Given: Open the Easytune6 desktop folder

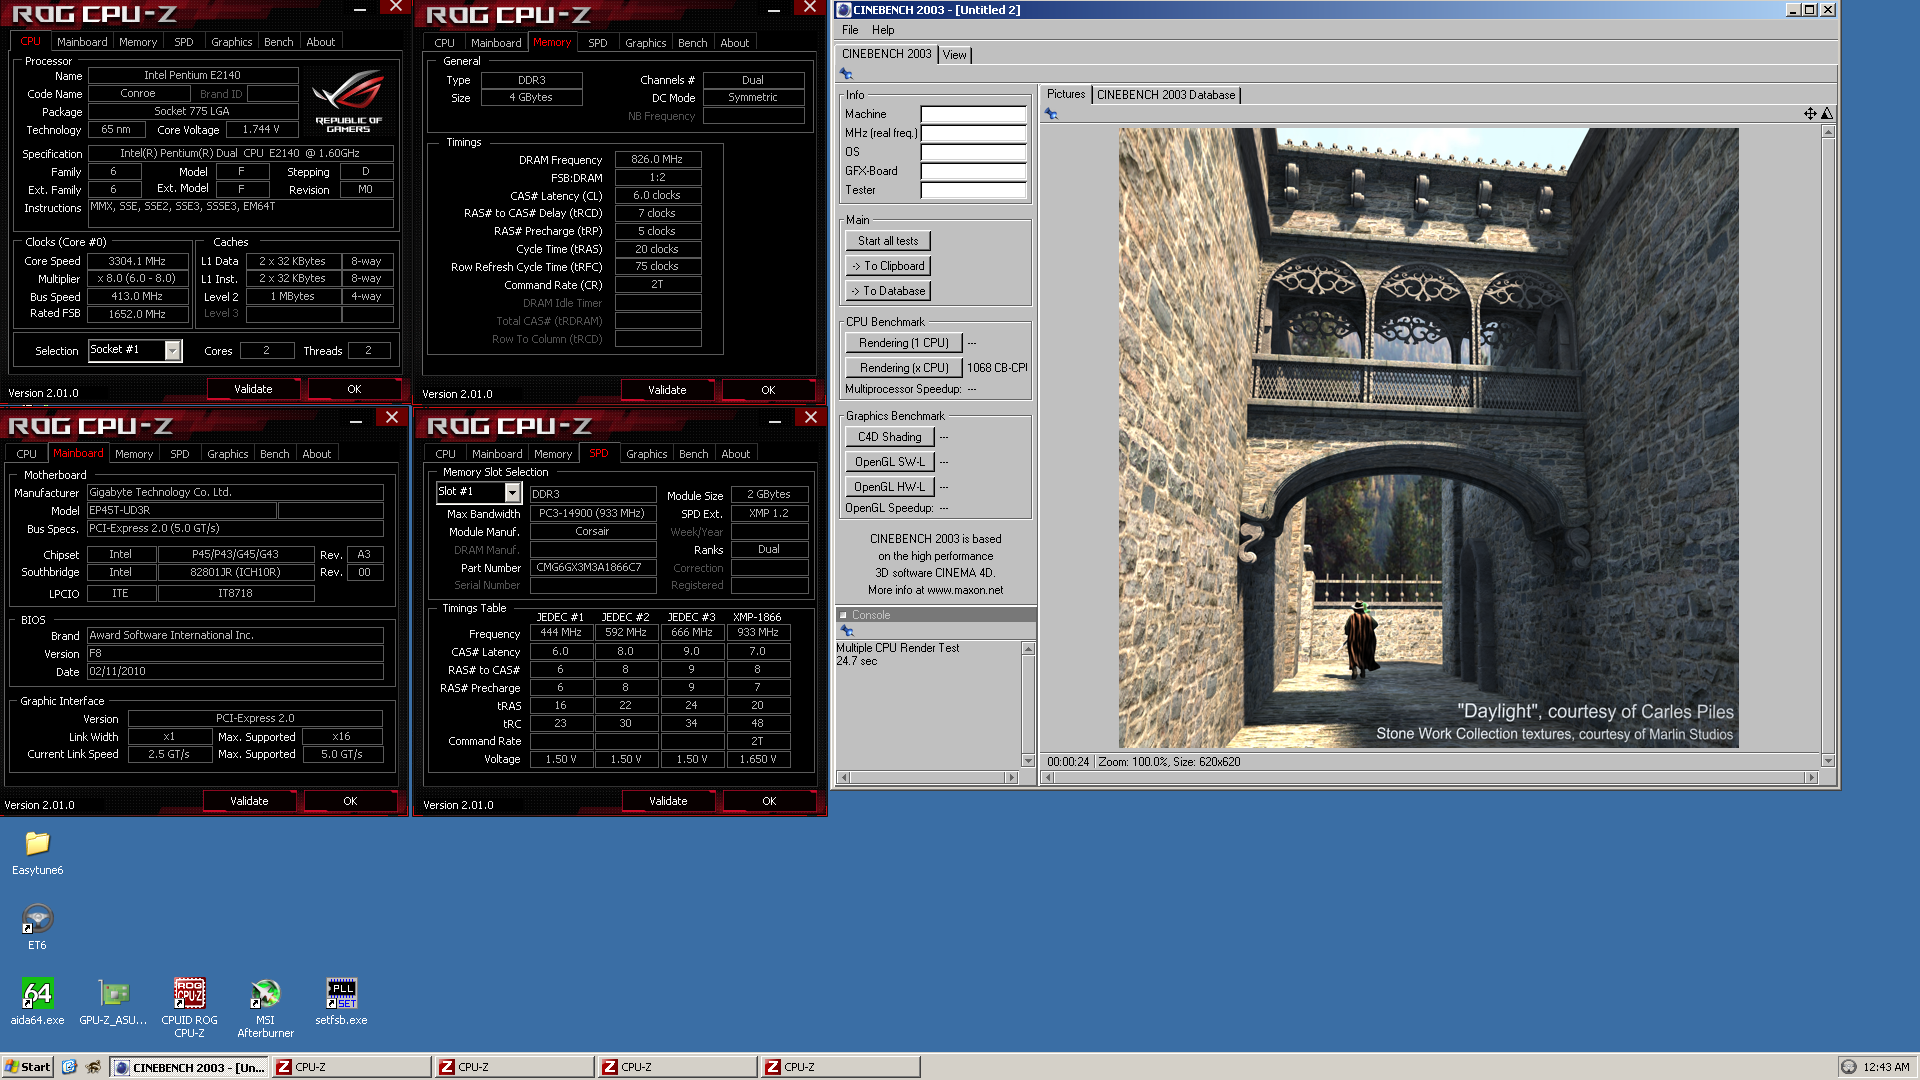Looking at the screenshot, I should point(37,852).
